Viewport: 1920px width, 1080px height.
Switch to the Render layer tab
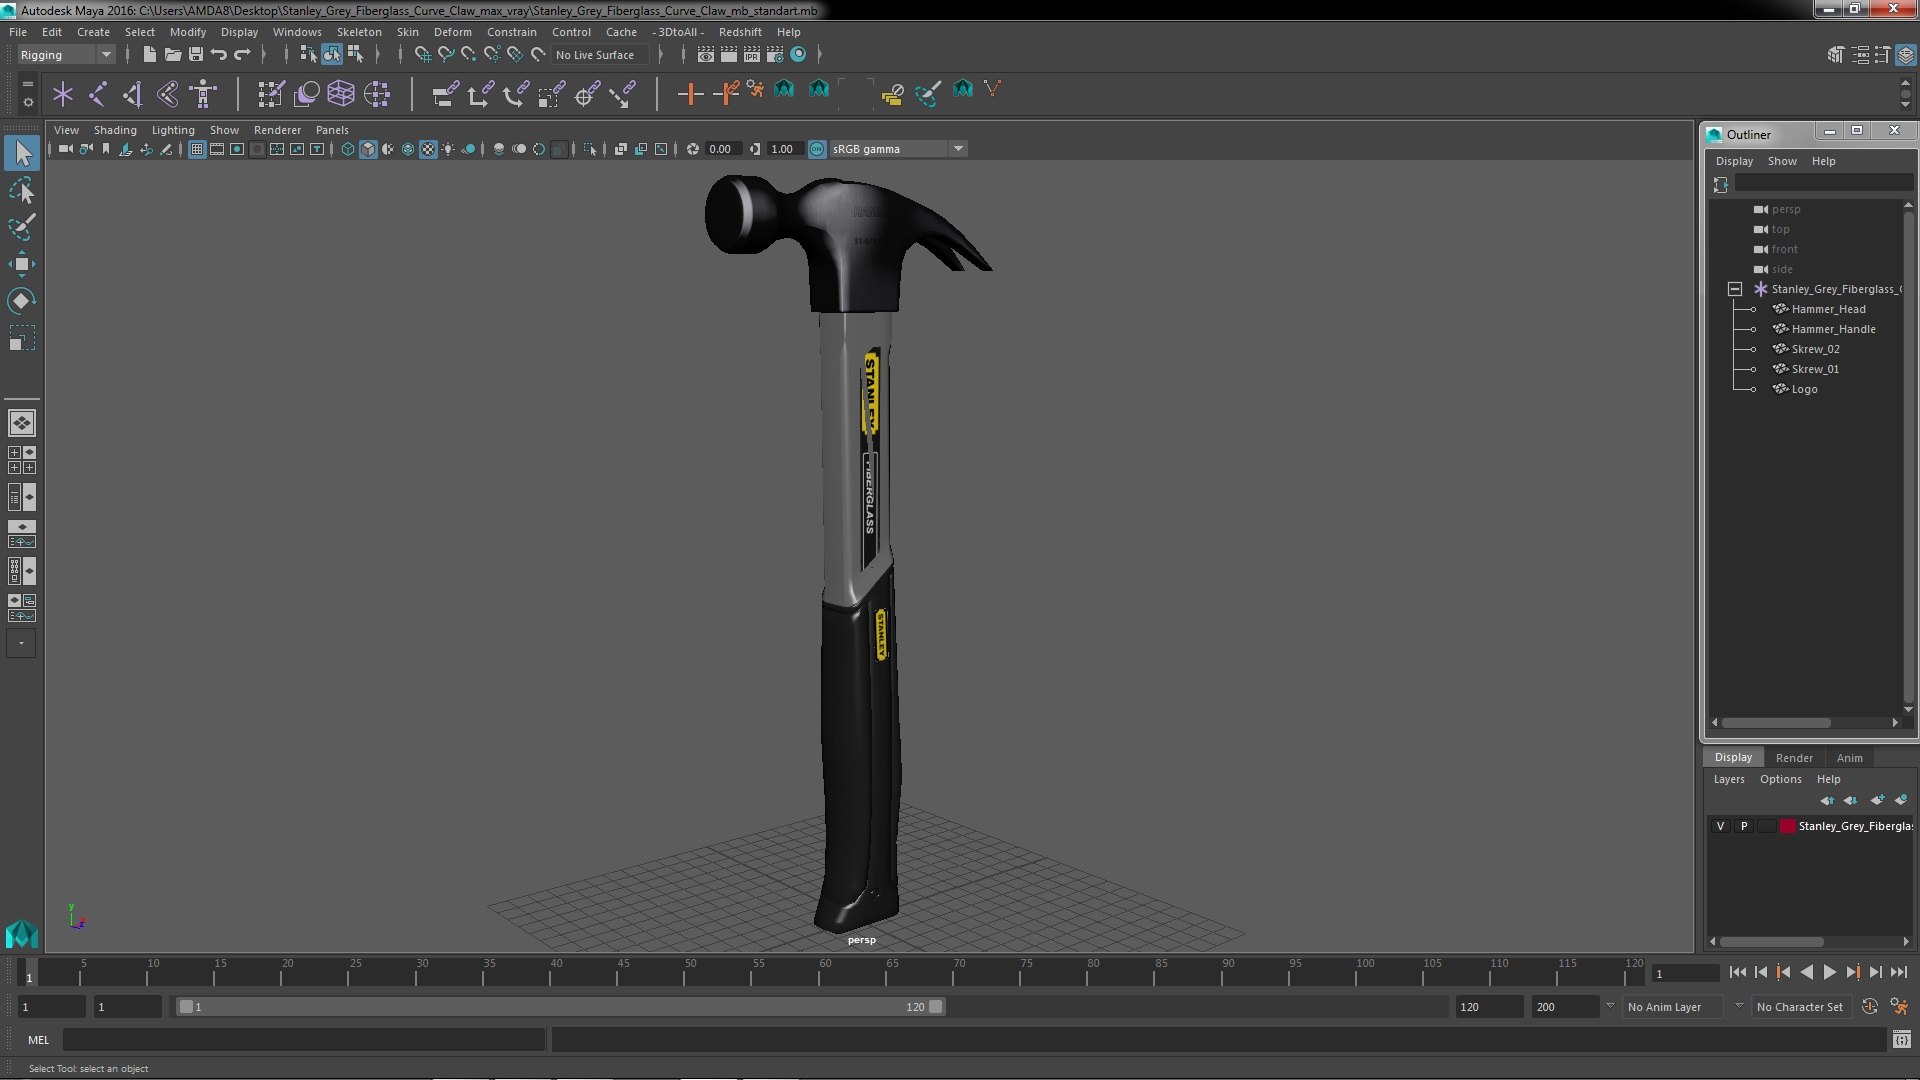click(1794, 758)
